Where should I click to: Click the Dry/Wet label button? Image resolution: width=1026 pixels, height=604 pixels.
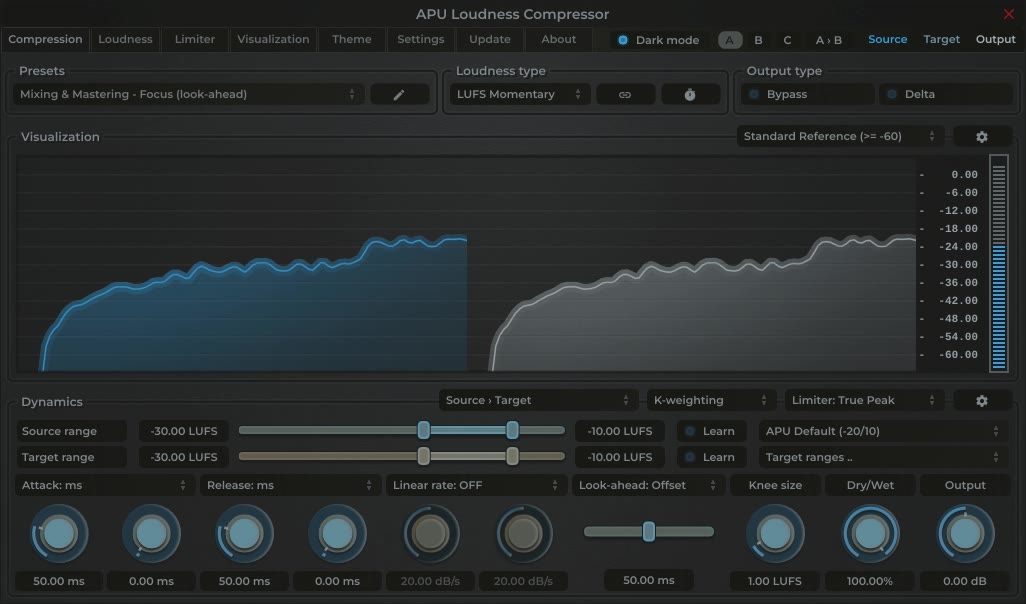[870, 486]
